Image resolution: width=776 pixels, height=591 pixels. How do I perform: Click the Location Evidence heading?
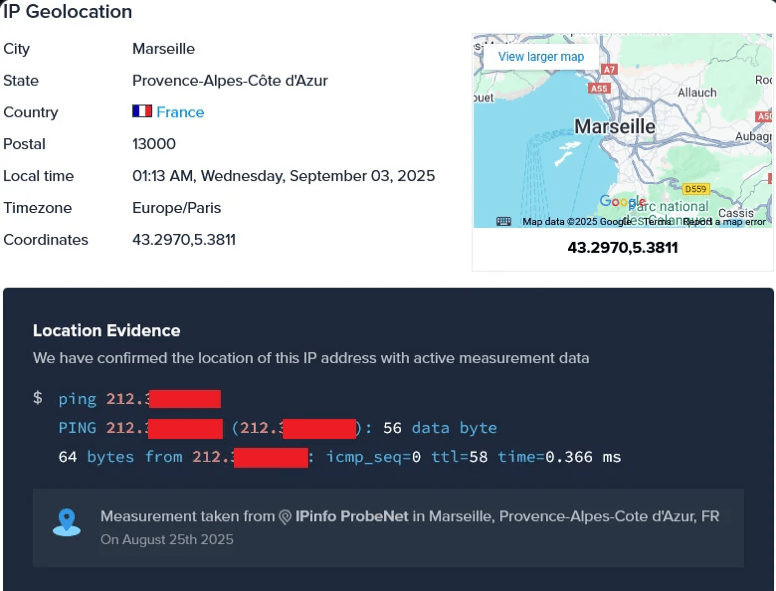pos(107,330)
